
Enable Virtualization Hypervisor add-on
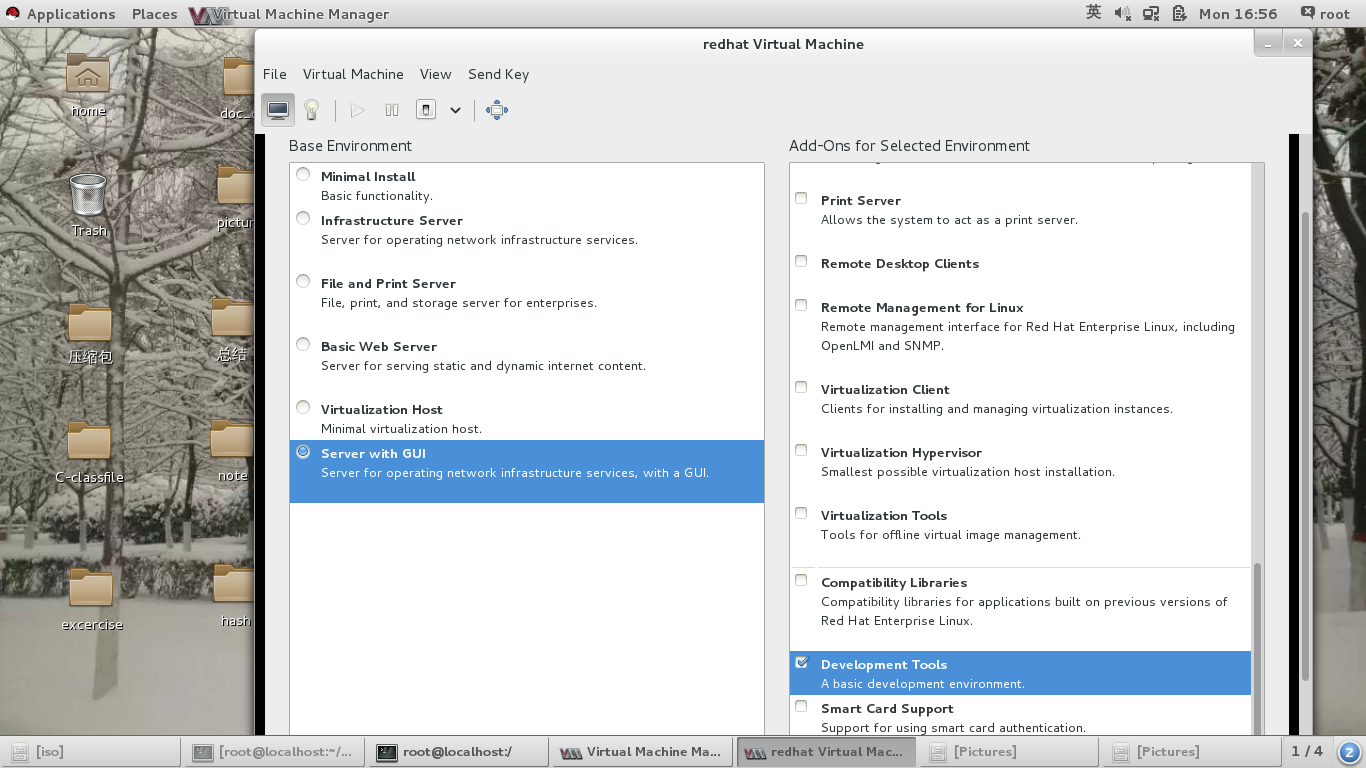pos(801,450)
